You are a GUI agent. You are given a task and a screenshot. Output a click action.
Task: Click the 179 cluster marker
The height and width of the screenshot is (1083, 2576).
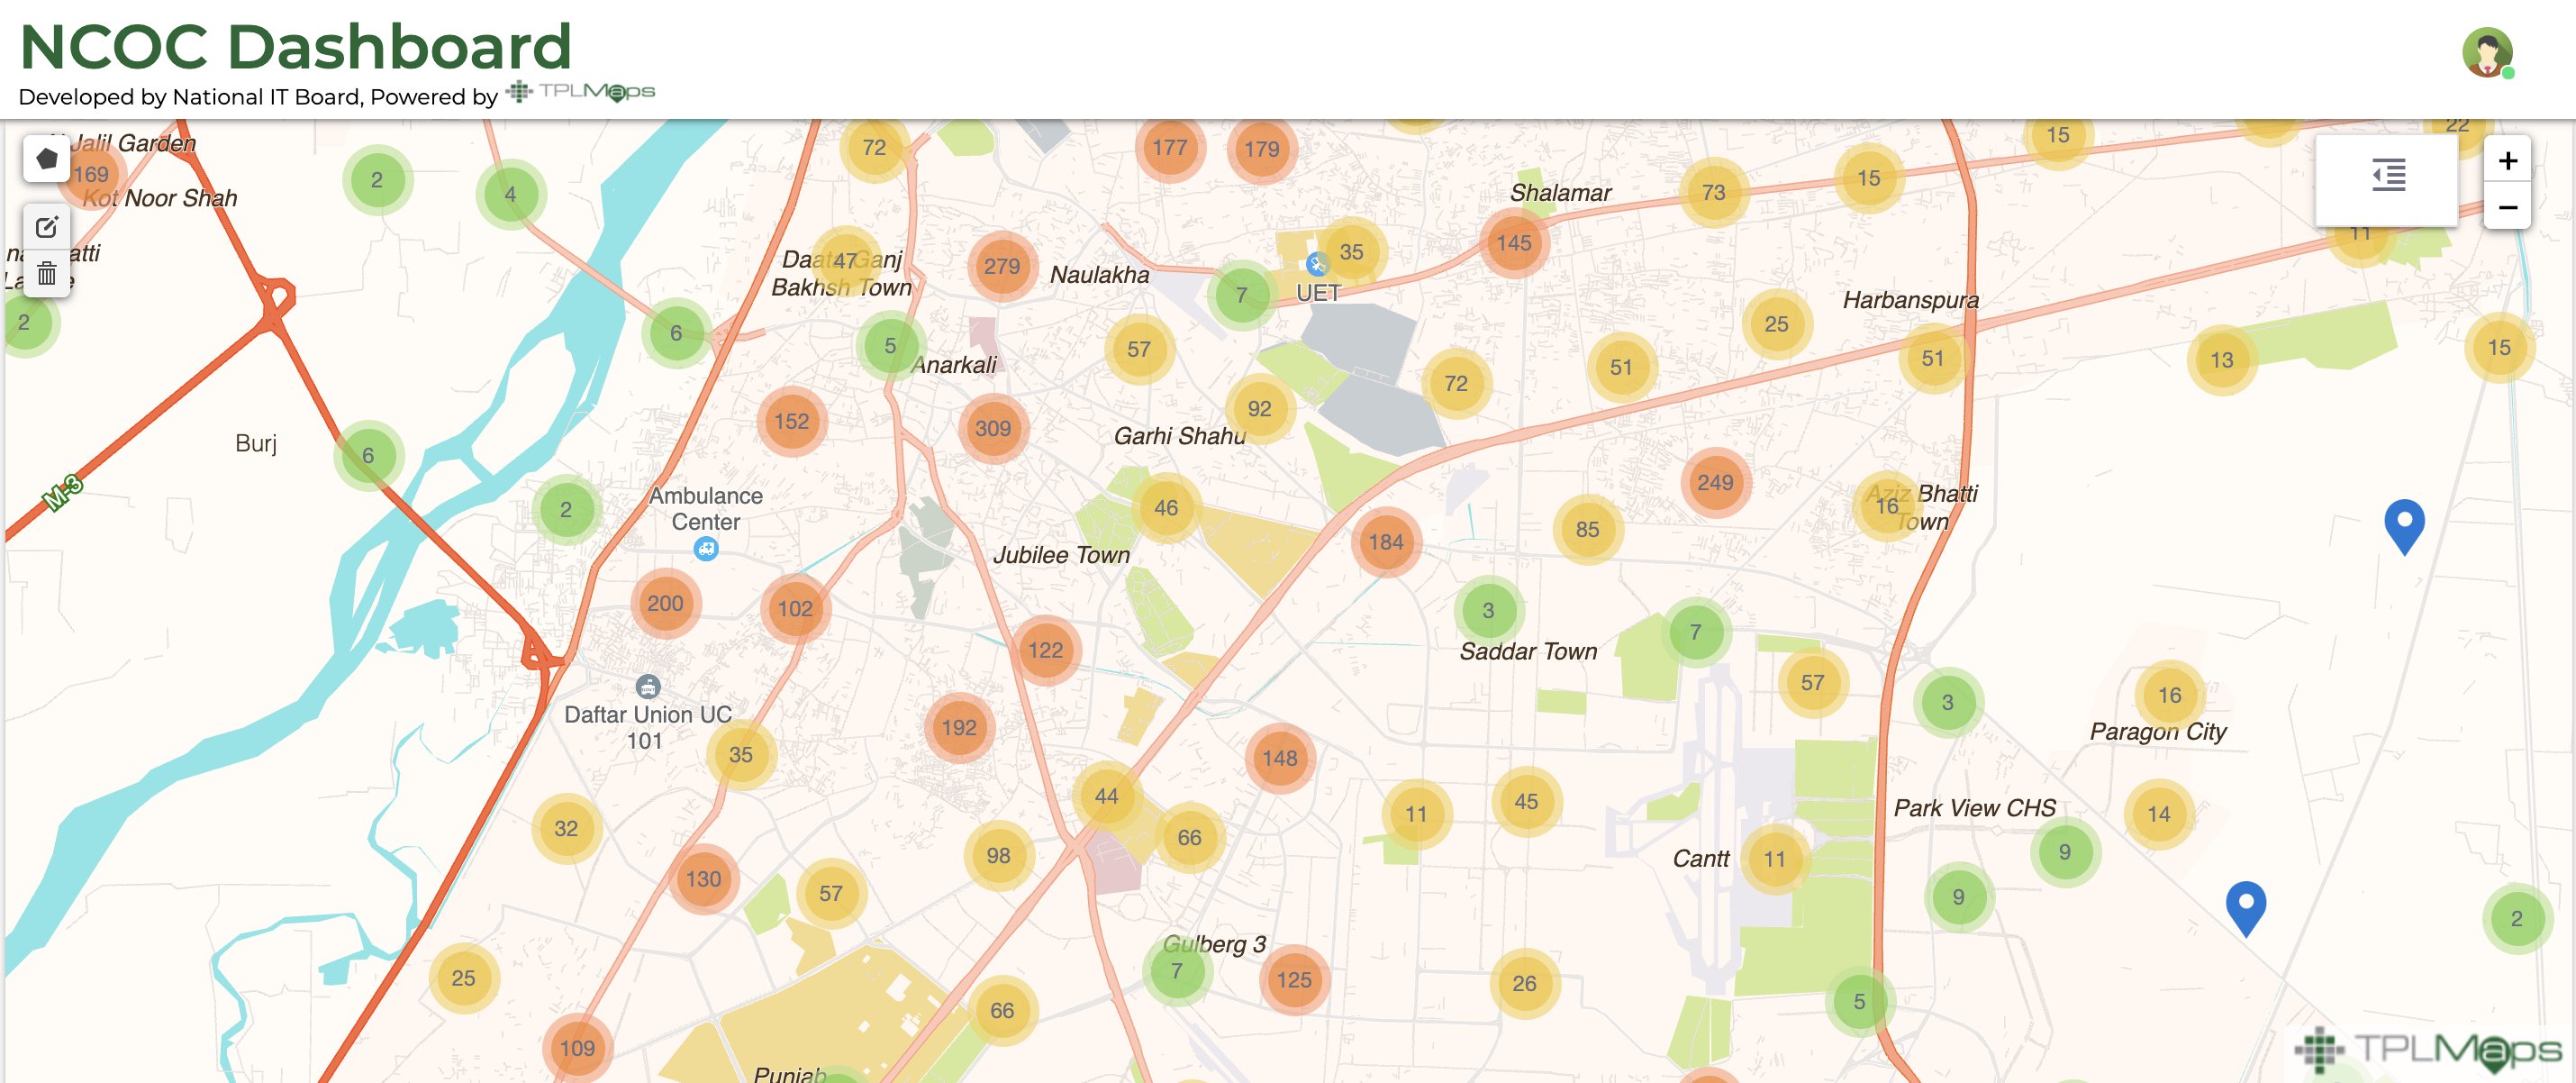point(1261,149)
